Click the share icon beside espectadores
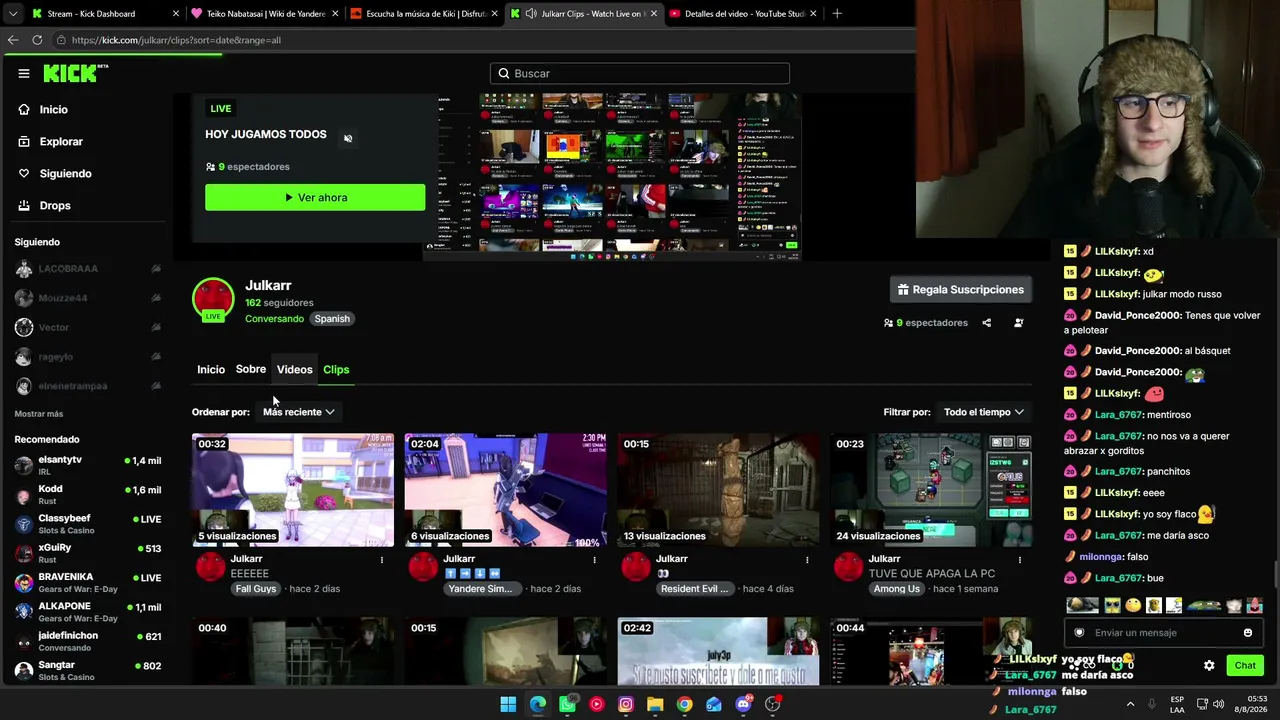This screenshot has height=720, width=1280. (986, 323)
